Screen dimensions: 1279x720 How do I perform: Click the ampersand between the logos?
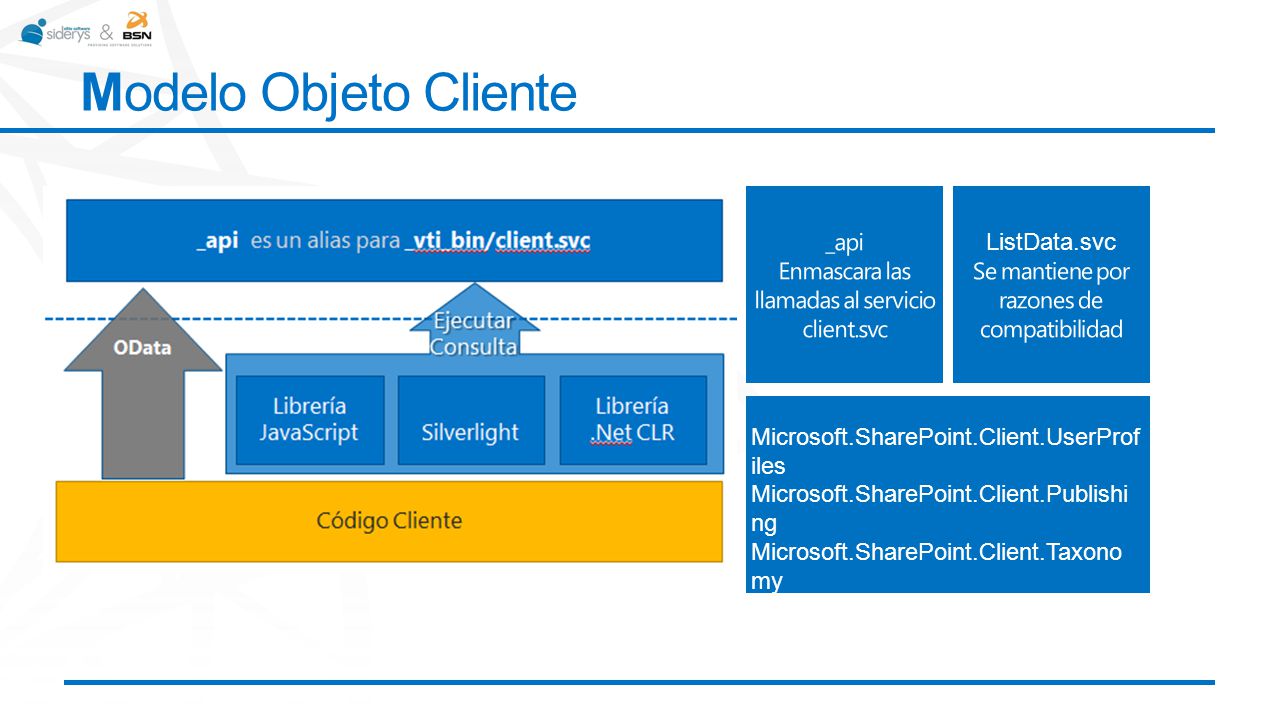[106, 31]
